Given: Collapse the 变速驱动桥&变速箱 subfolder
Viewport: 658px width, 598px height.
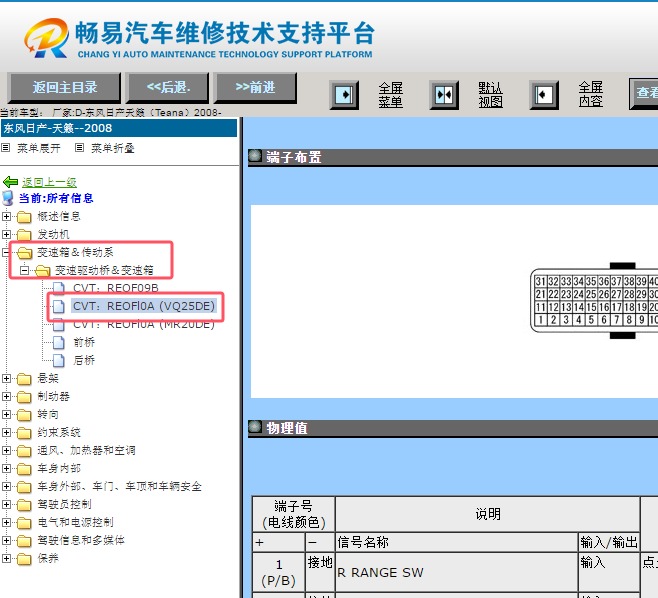Looking at the screenshot, I should 24,270.
